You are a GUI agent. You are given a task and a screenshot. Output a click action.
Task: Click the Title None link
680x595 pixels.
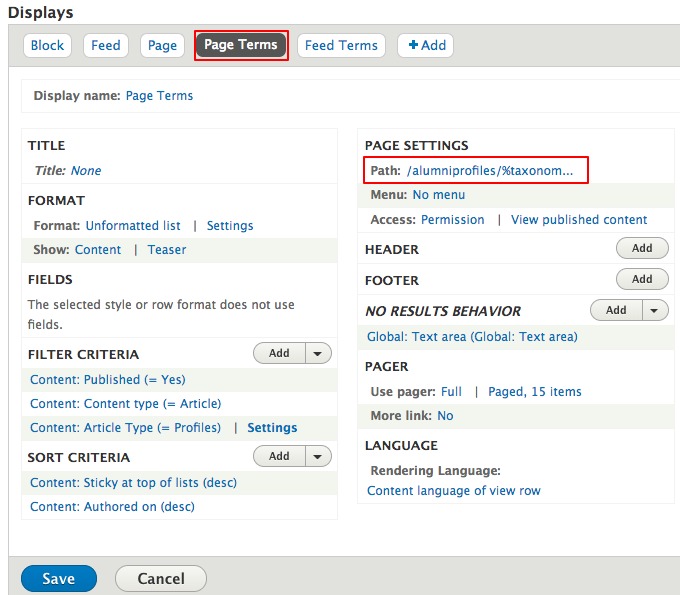point(86,171)
